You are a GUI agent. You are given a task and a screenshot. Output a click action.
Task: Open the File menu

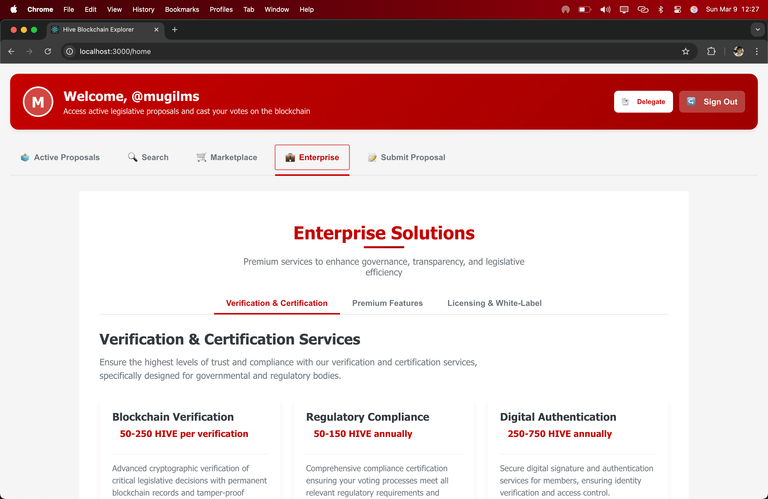point(69,9)
